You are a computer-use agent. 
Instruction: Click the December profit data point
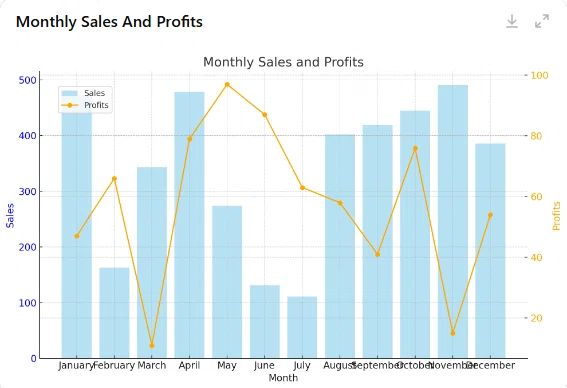pyautogui.click(x=490, y=215)
